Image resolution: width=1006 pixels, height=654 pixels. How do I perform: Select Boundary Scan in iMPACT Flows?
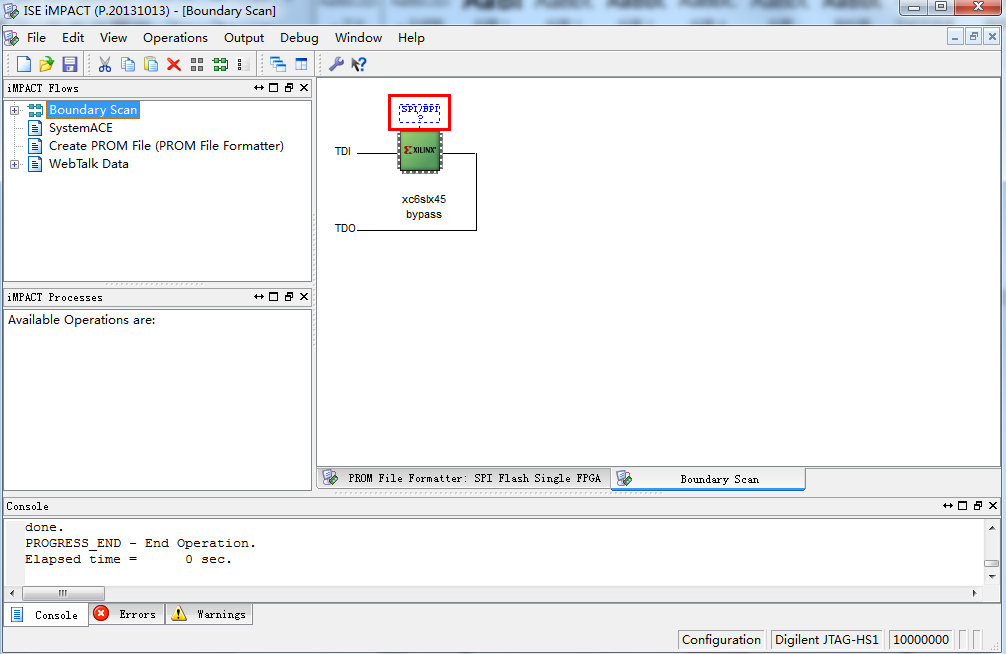93,110
